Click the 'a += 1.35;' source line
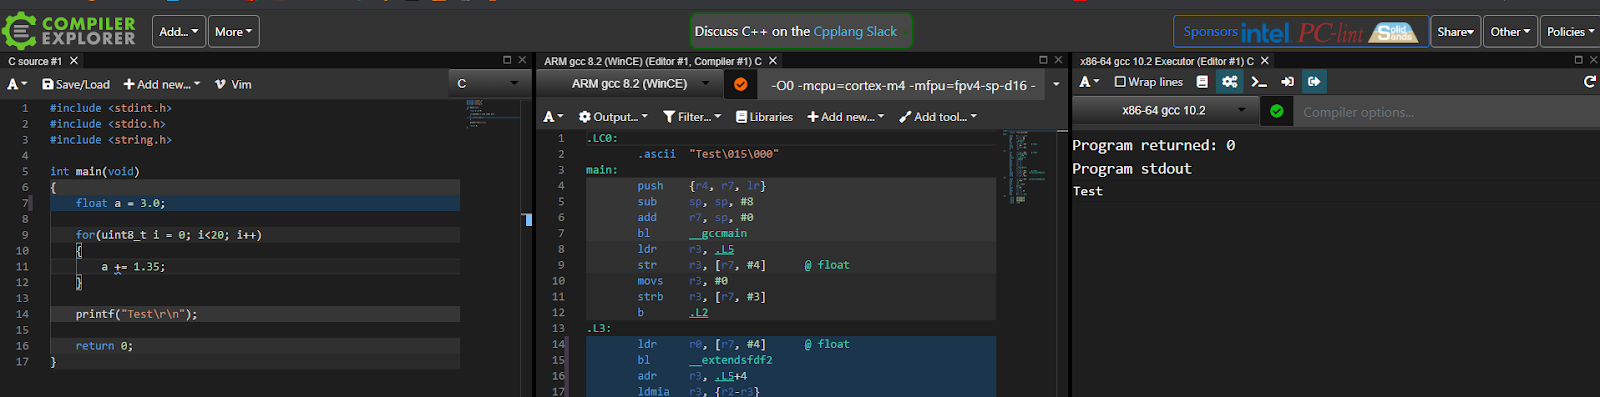This screenshot has height=397, width=1600. click(x=133, y=267)
